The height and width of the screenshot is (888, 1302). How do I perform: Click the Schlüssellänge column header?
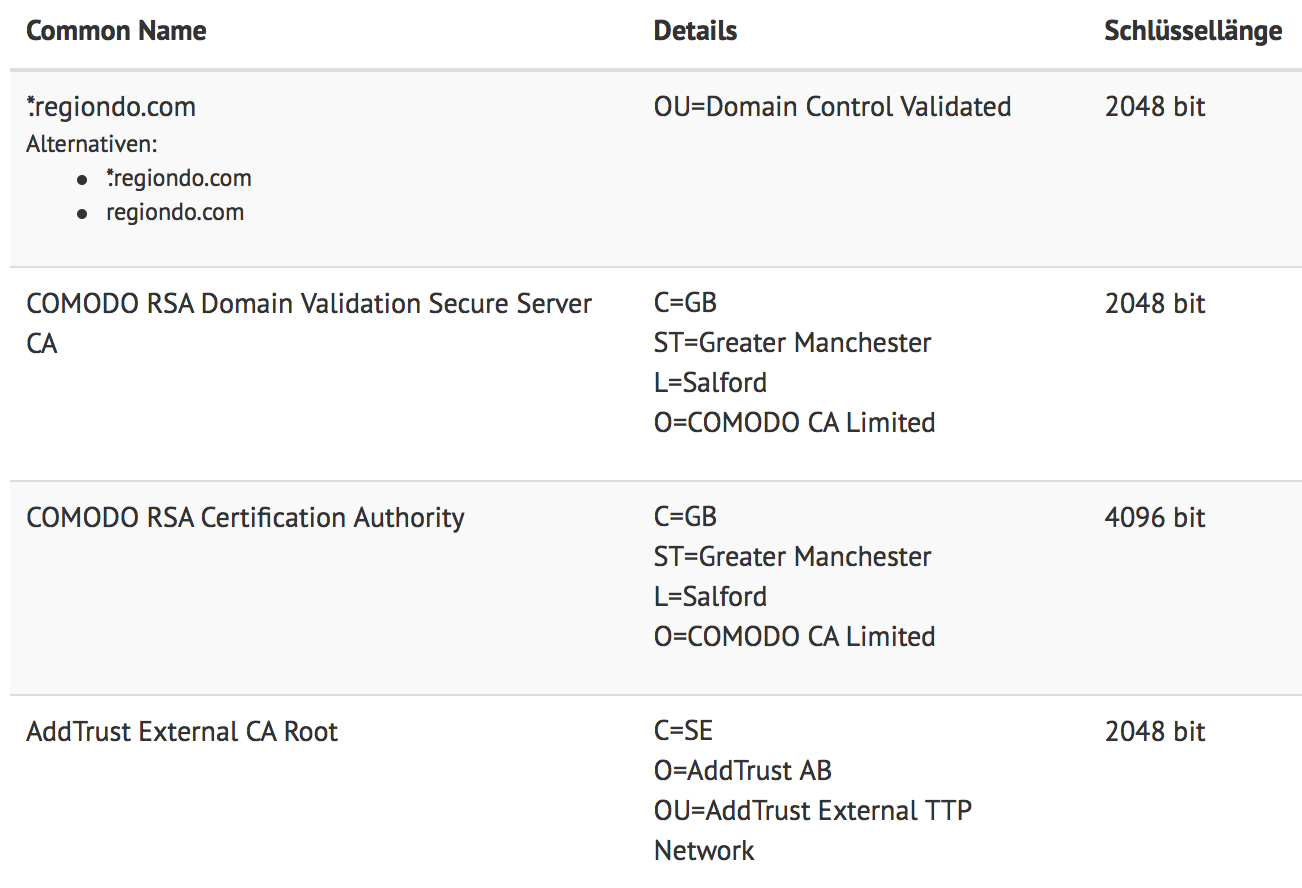pyautogui.click(x=1192, y=31)
